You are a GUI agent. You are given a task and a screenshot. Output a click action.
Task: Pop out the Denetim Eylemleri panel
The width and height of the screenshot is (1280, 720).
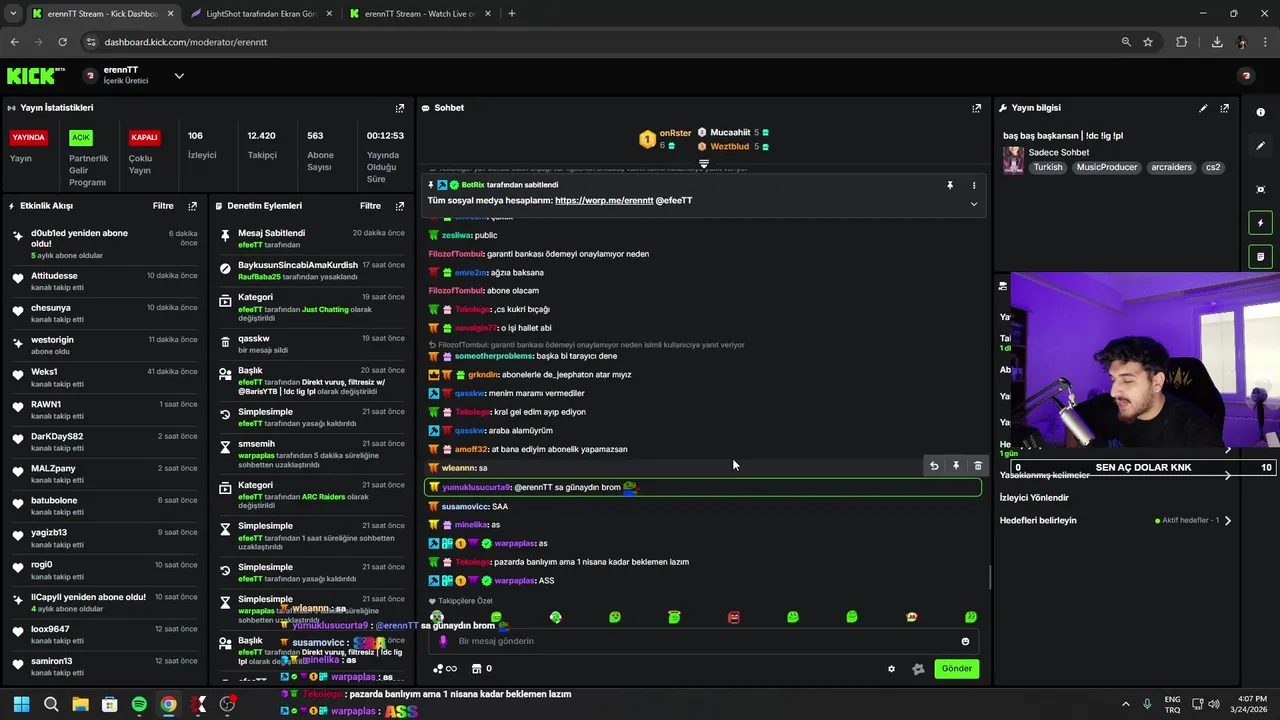click(400, 206)
